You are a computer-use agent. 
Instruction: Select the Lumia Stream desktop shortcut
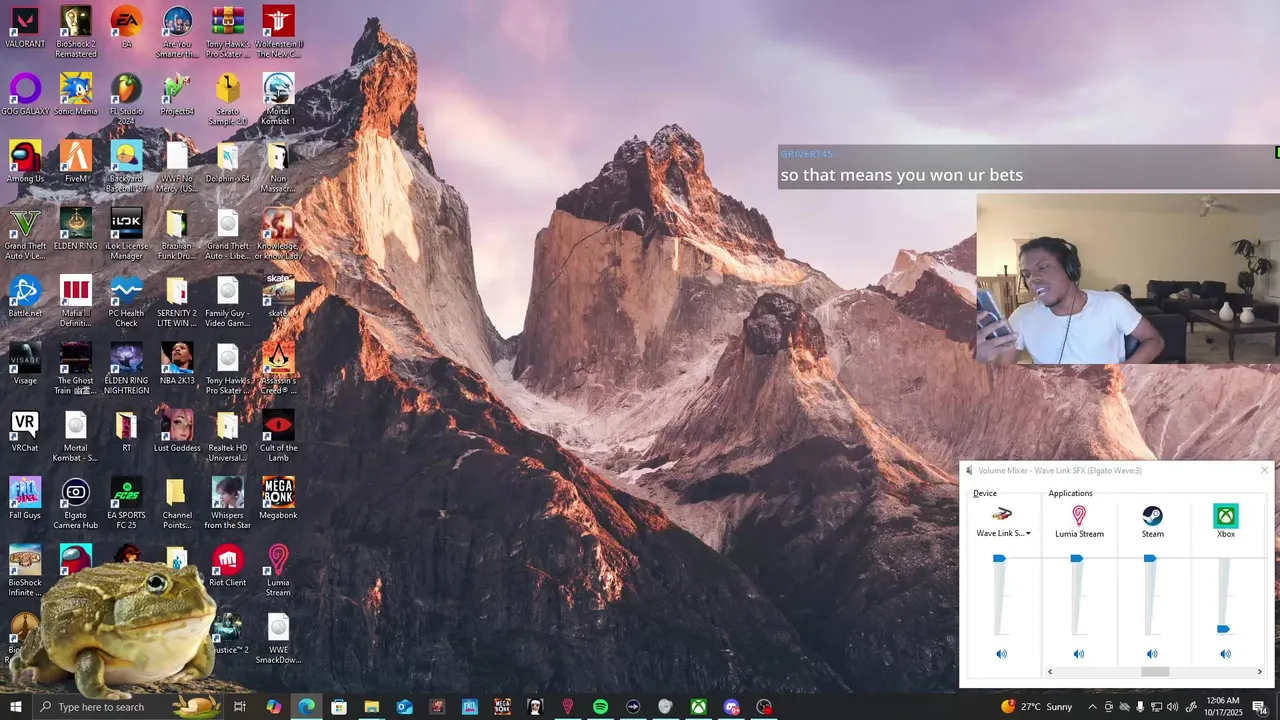coord(278,570)
